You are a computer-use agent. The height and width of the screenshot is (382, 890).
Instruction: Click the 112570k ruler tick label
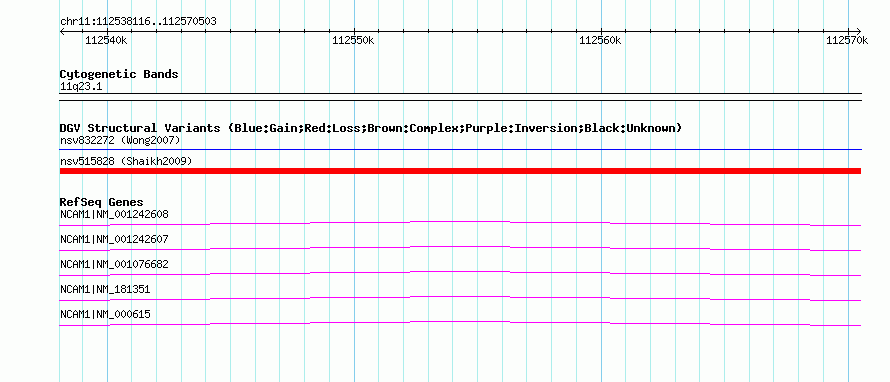(847, 41)
